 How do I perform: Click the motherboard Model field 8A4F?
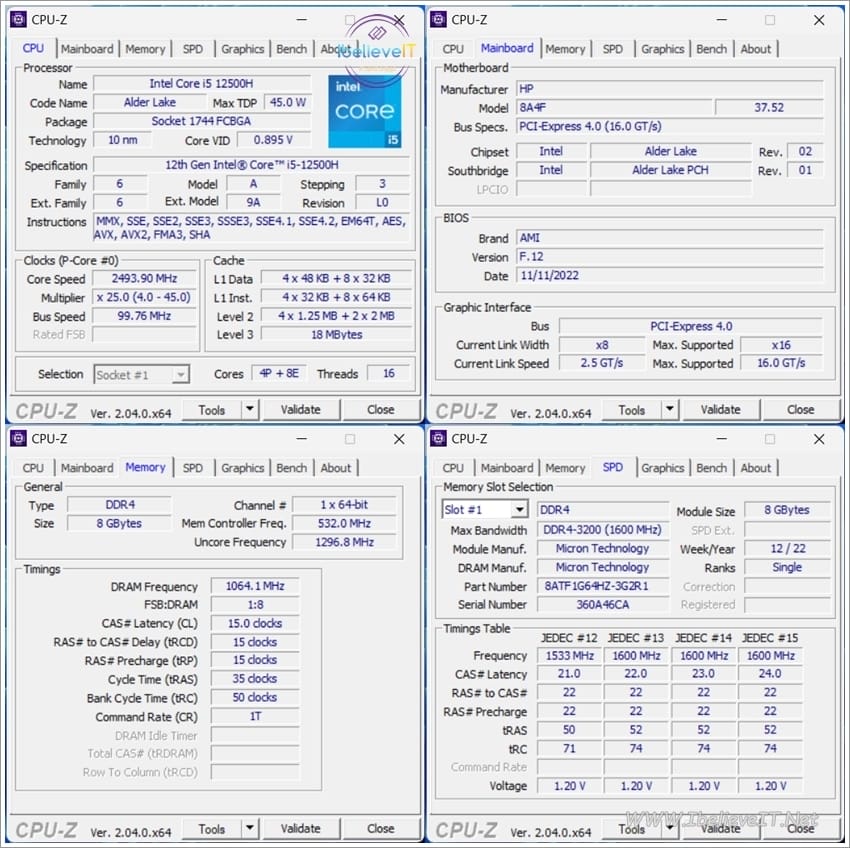pos(613,107)
